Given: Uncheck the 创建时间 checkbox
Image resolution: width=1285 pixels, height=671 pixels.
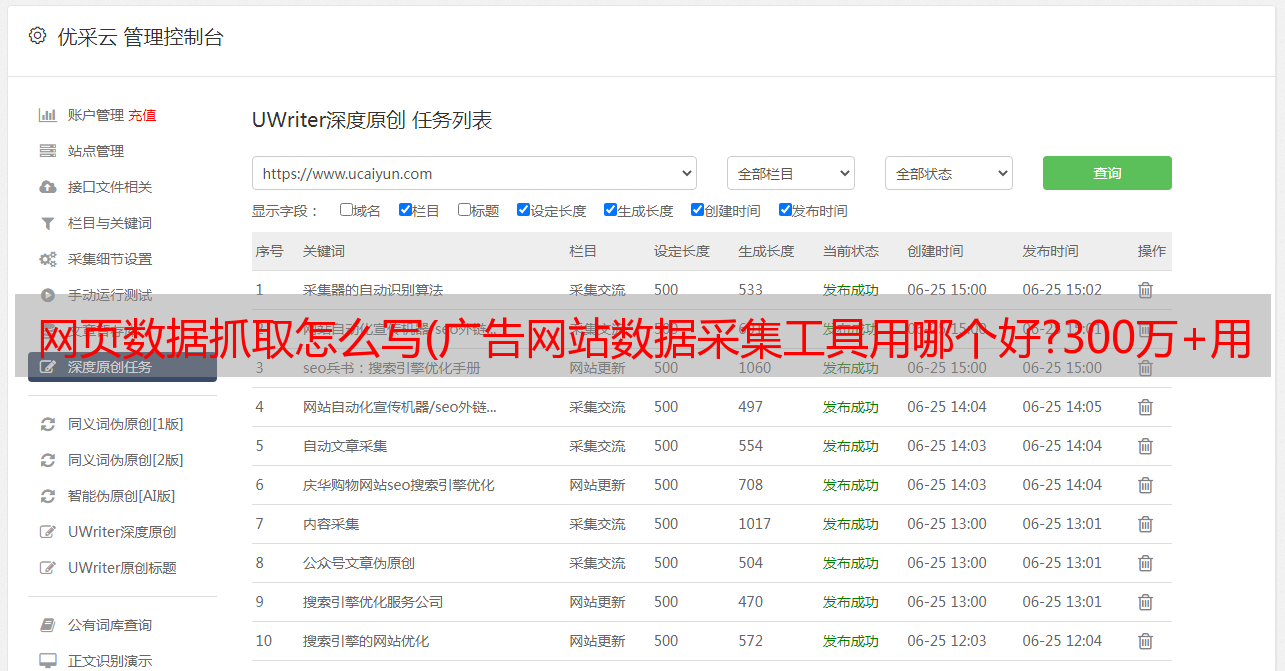Looking at the screenshot, I should coord(697,210).
